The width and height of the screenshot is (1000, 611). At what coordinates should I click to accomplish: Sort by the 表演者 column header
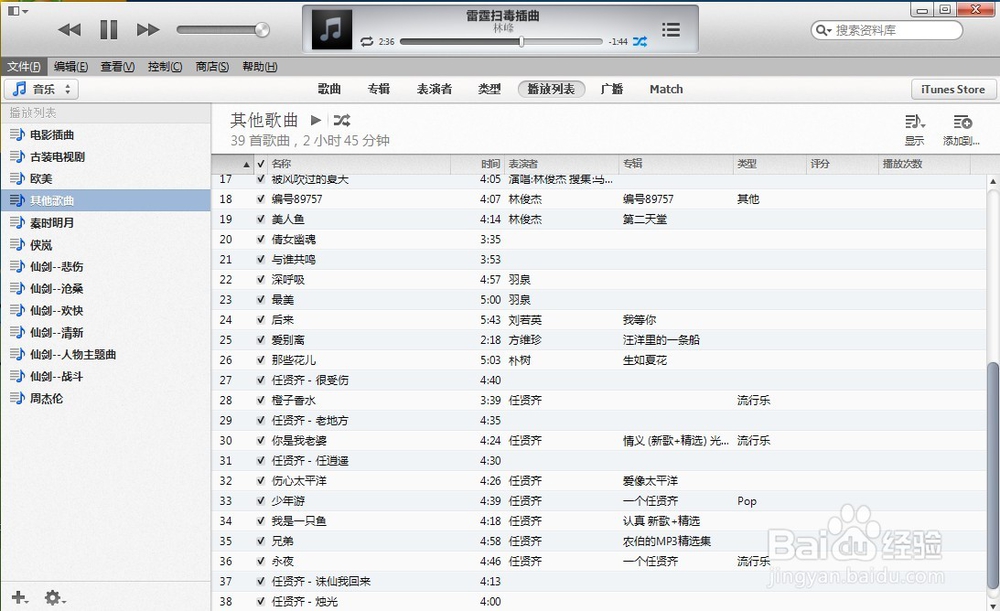(x=561, y=164)
